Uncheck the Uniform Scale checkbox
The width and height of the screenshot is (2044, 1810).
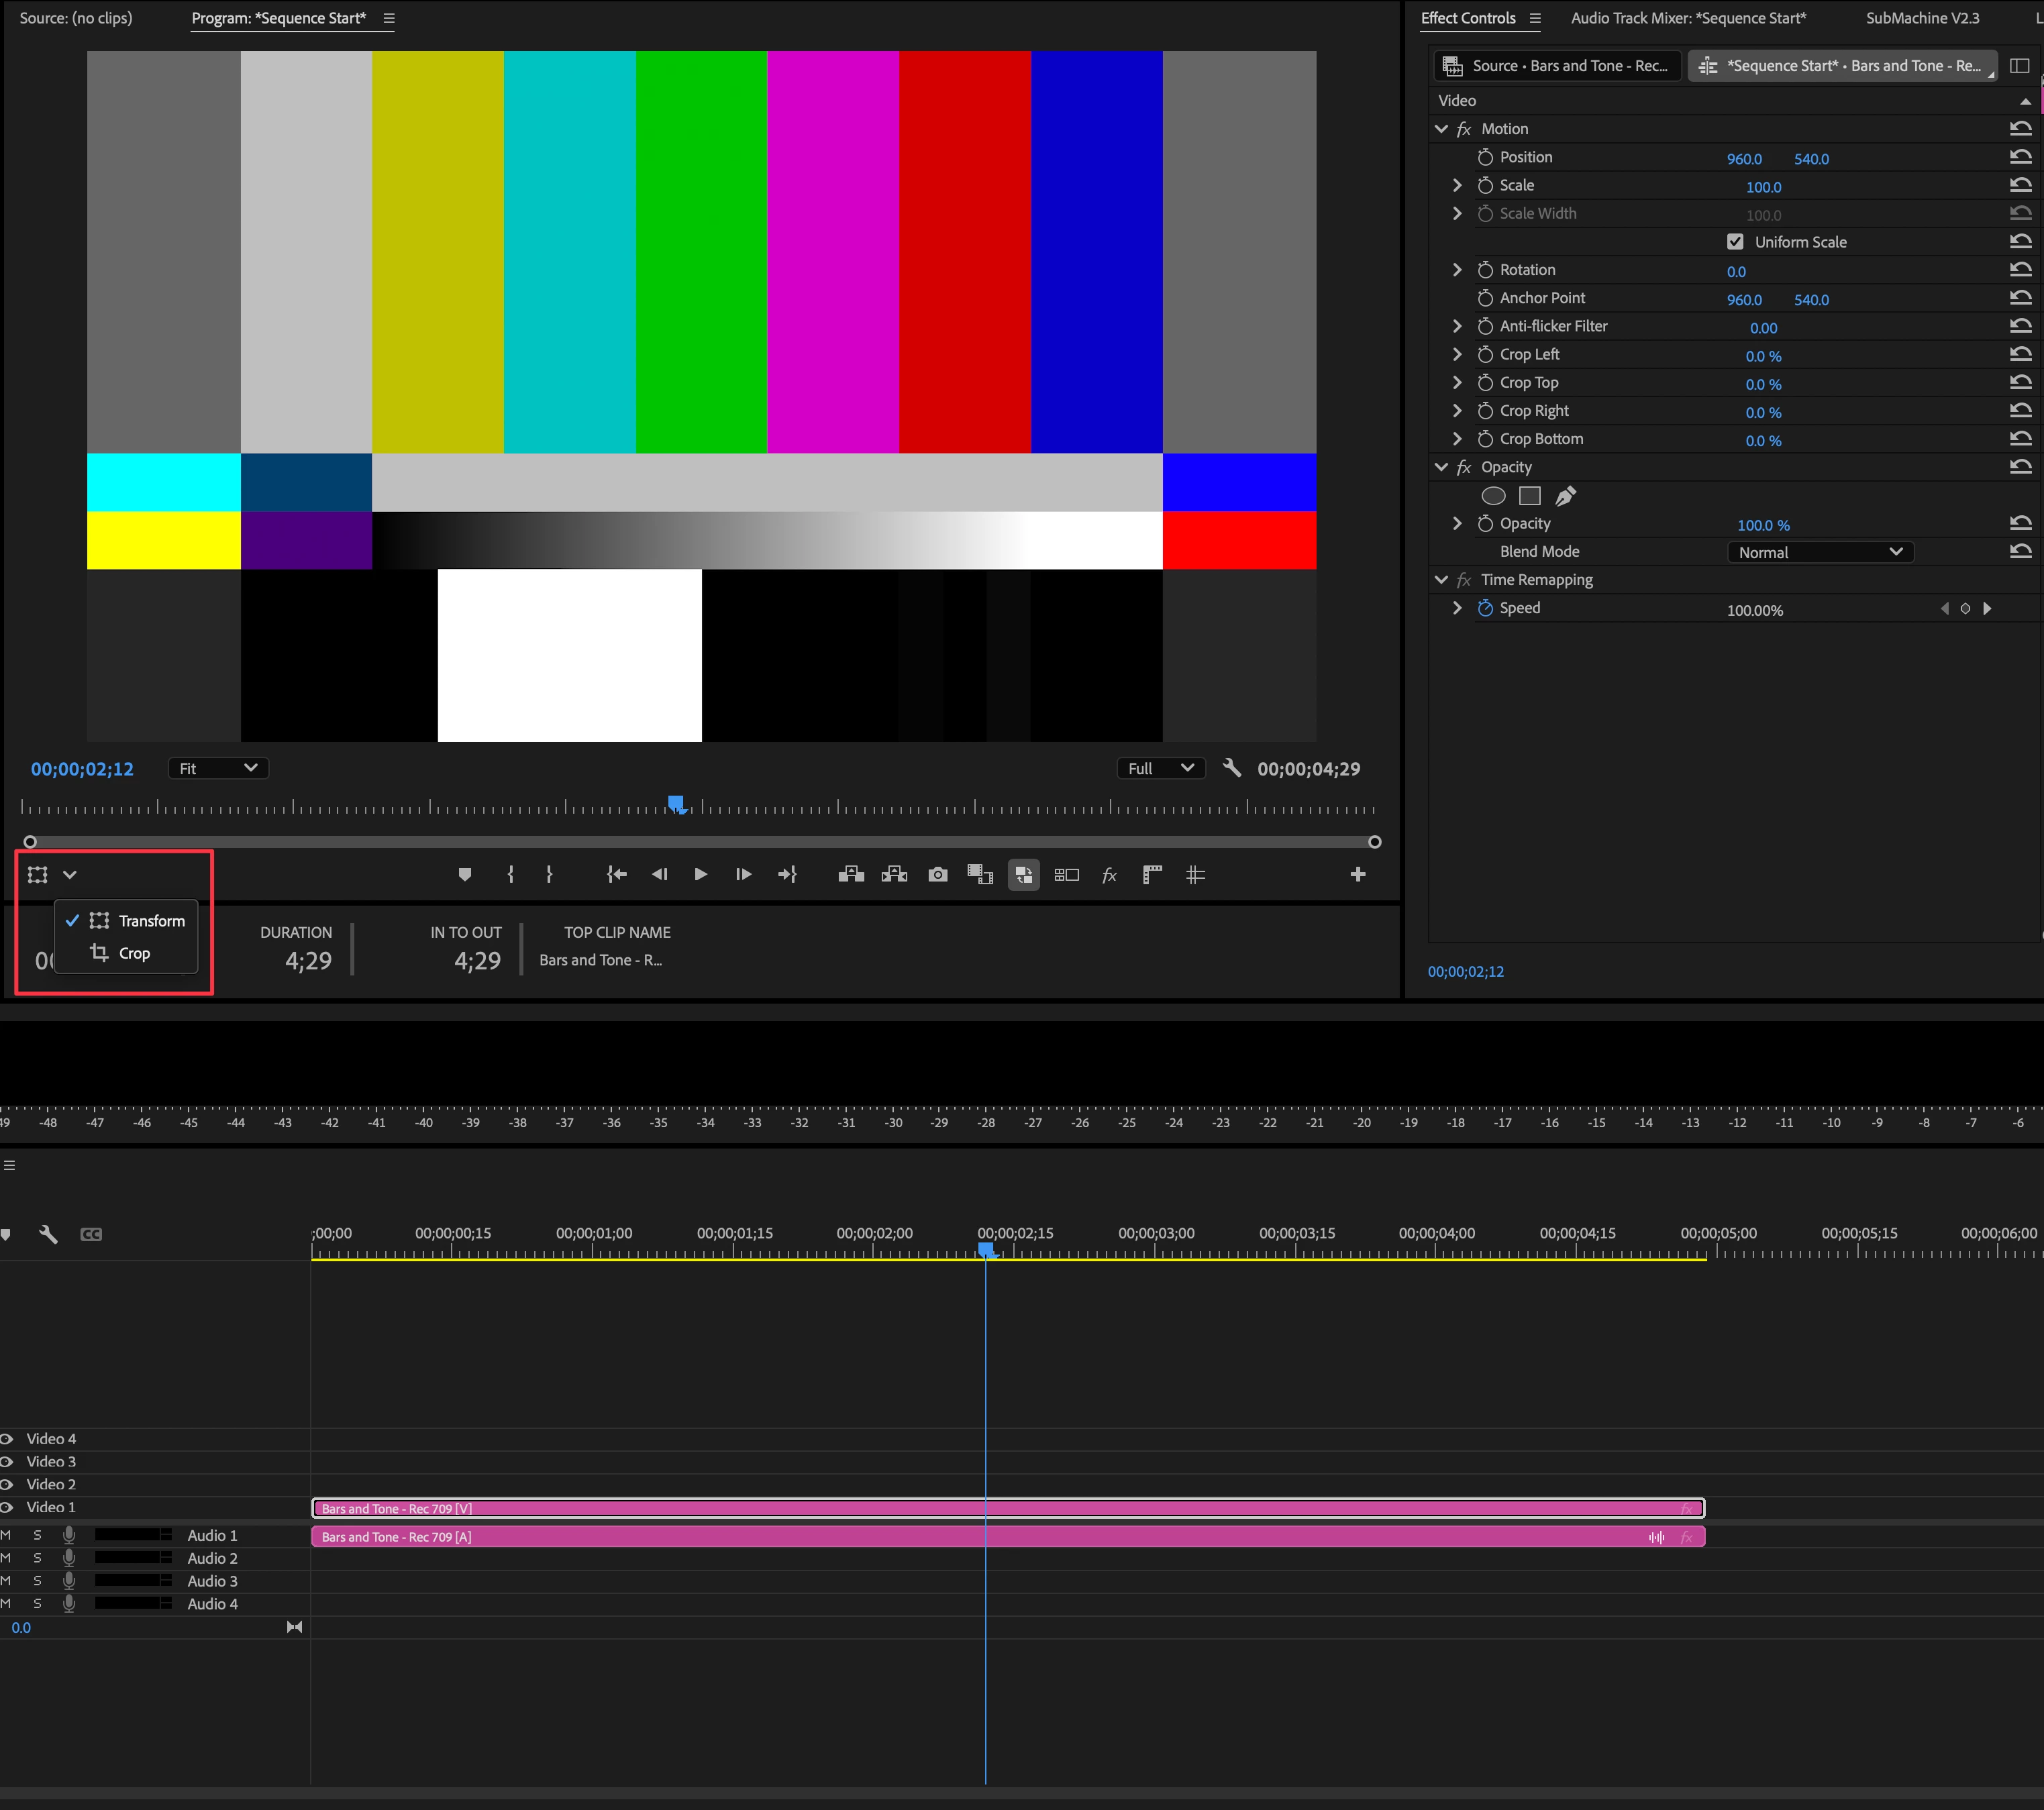pyautogui.click(x=1735, y=242)
